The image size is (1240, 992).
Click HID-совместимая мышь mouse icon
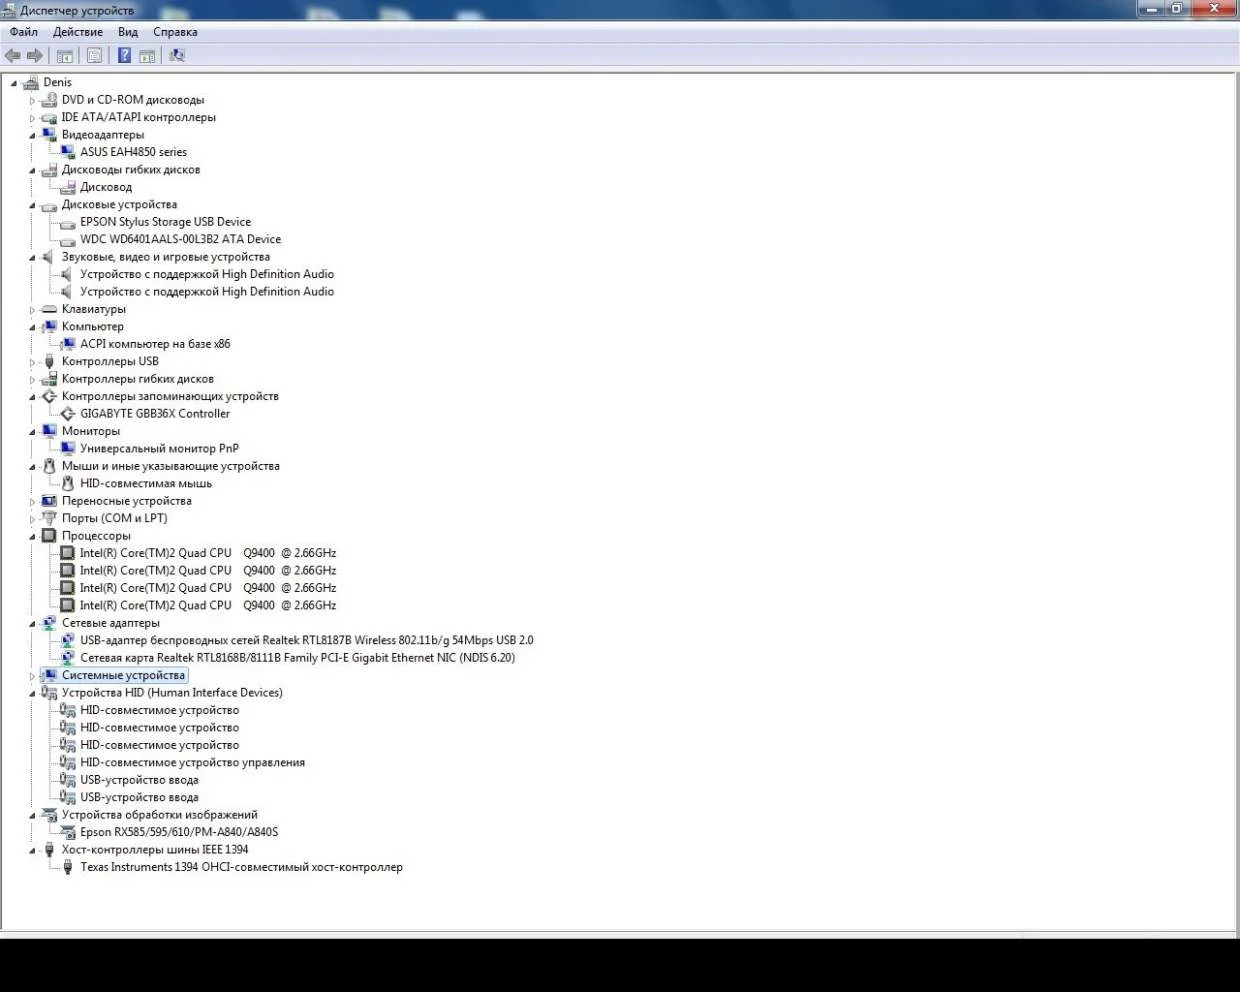tap(68, 484)
